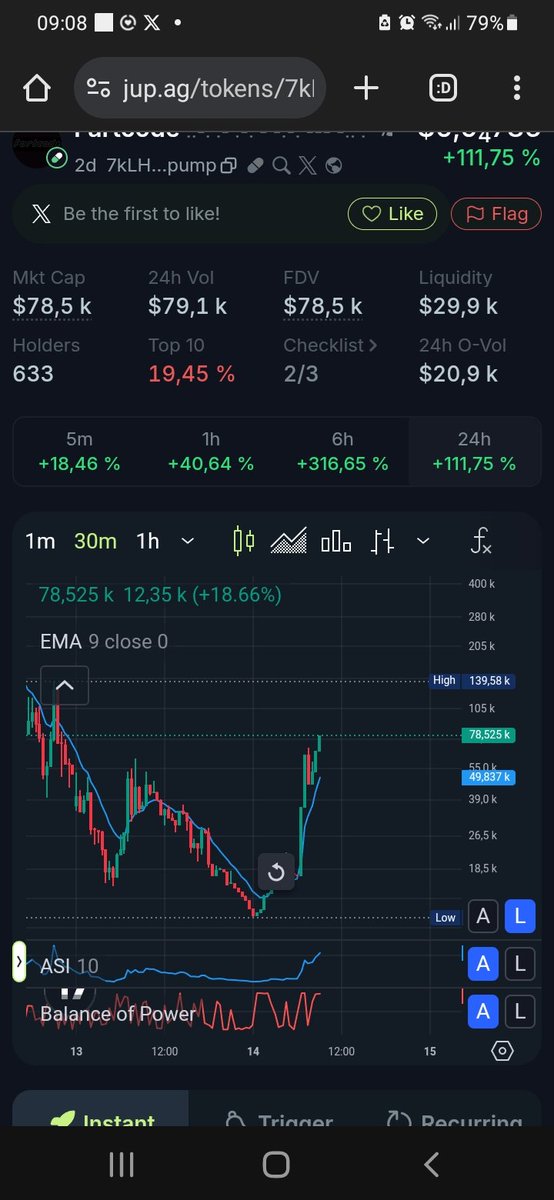Toggle log scale L on main chart

[519, 915]
